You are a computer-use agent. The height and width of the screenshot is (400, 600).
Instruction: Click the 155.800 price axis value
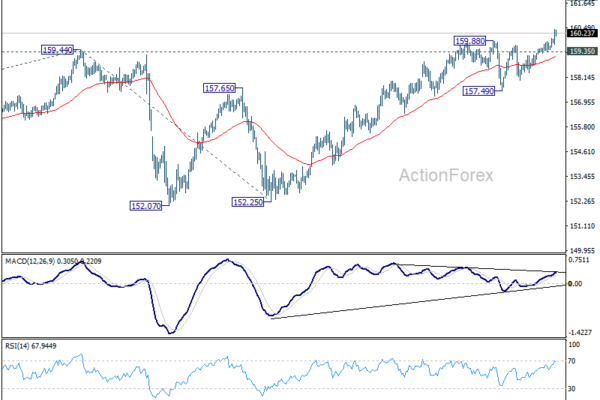click(x=582, y=127)
